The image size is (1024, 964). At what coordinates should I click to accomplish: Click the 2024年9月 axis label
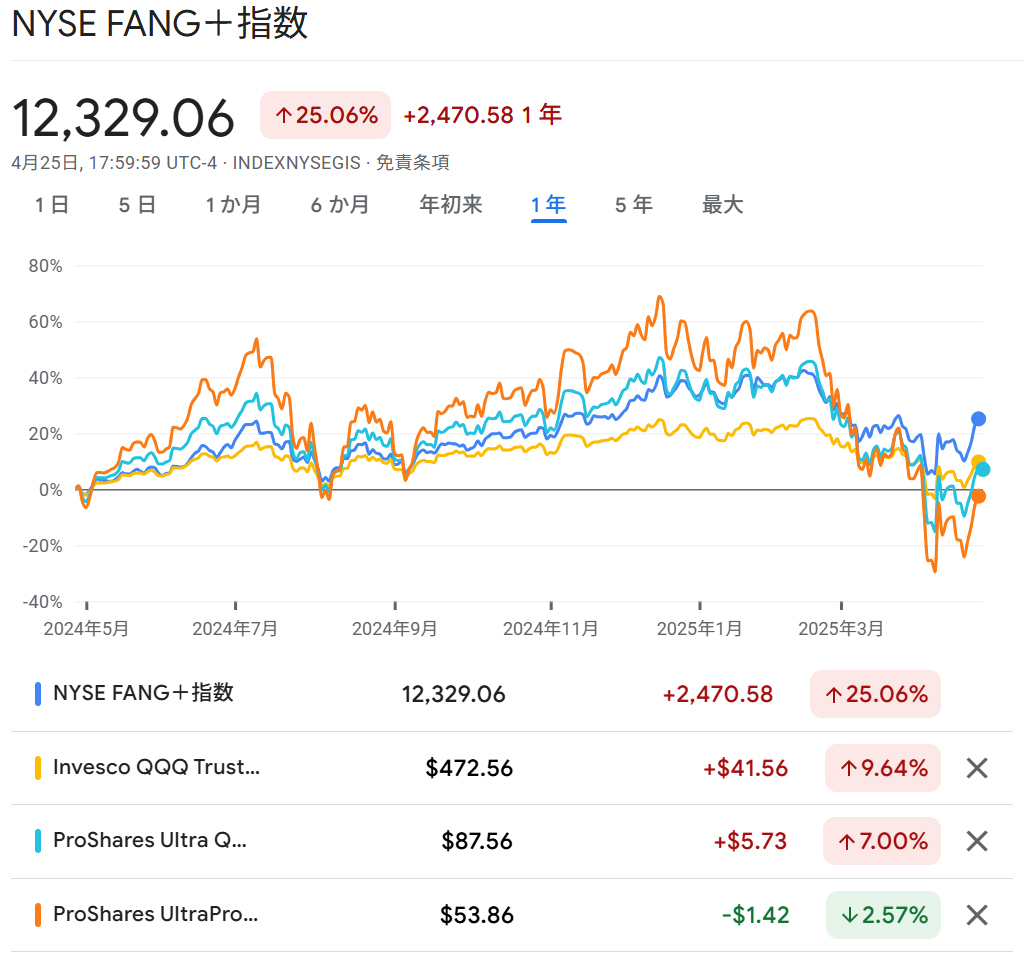394,628
